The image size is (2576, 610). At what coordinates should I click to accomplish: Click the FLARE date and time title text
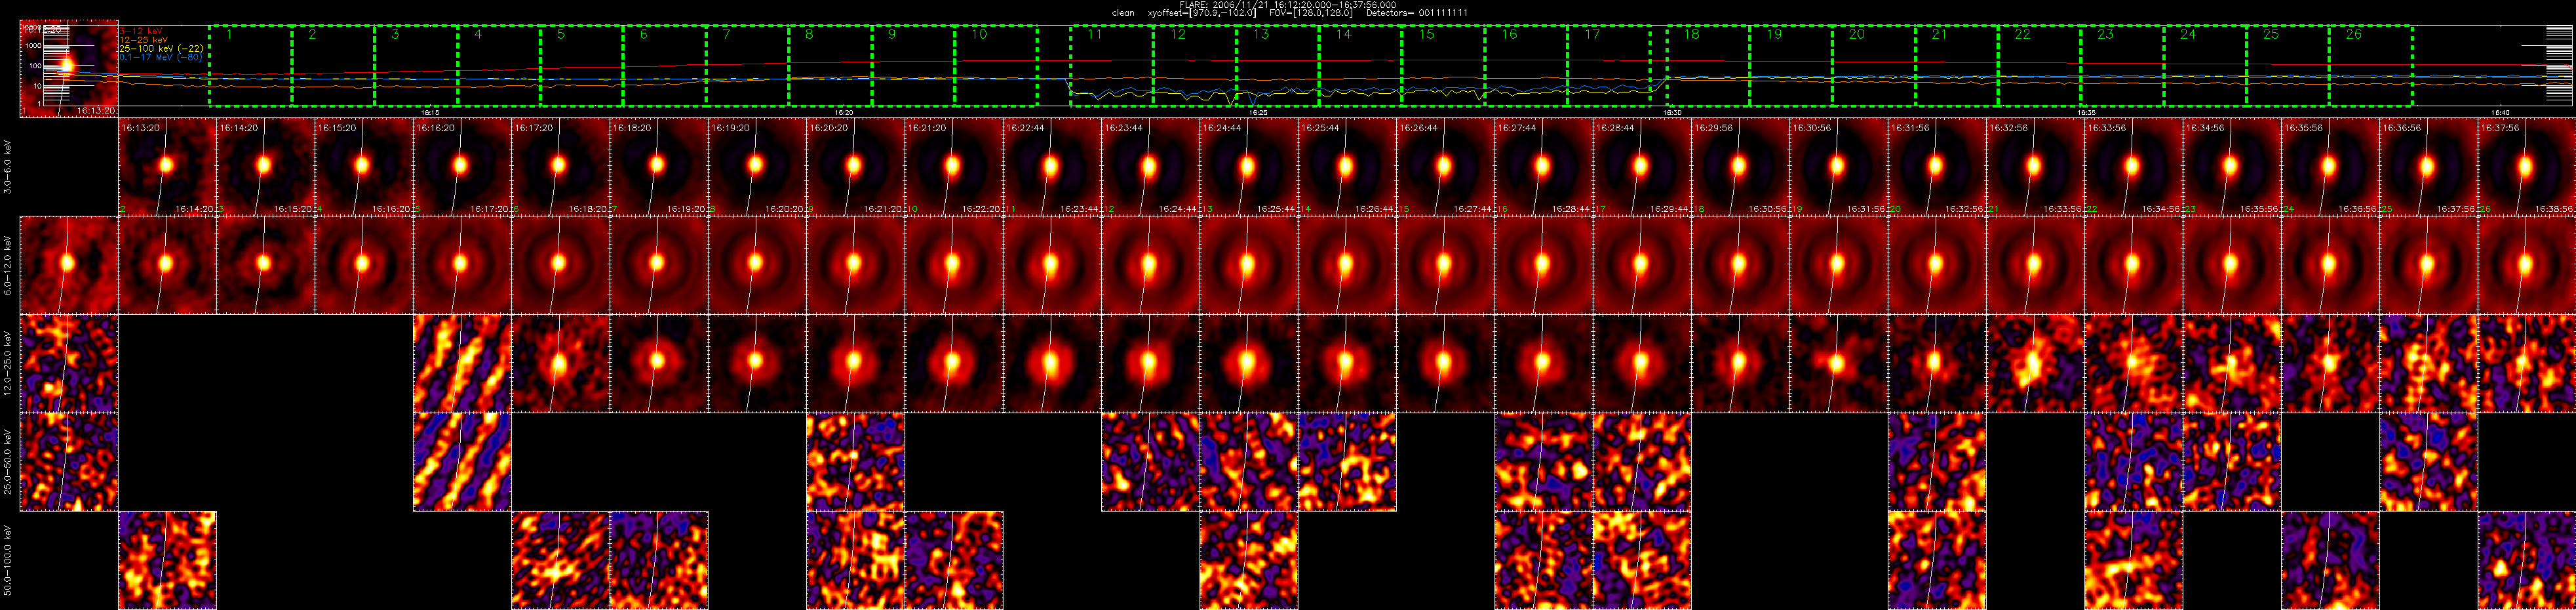tap(1288, 5)
